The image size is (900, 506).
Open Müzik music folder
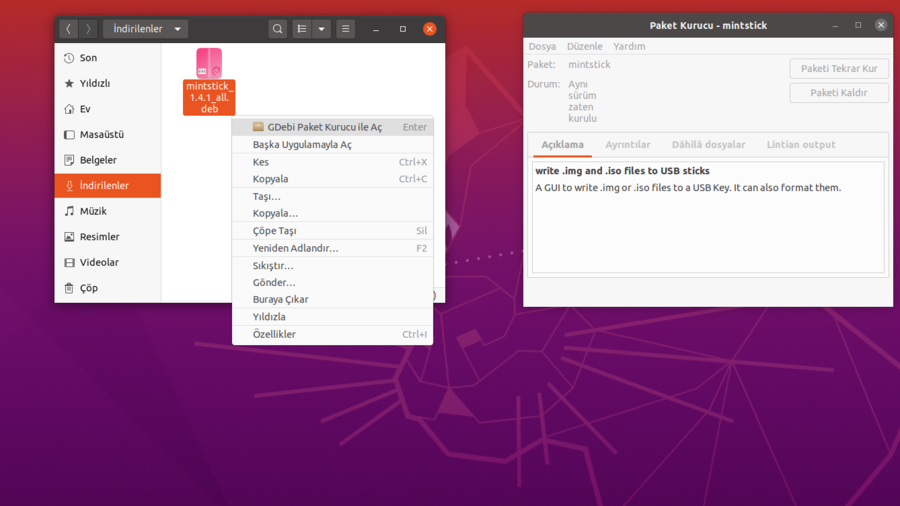108,211
